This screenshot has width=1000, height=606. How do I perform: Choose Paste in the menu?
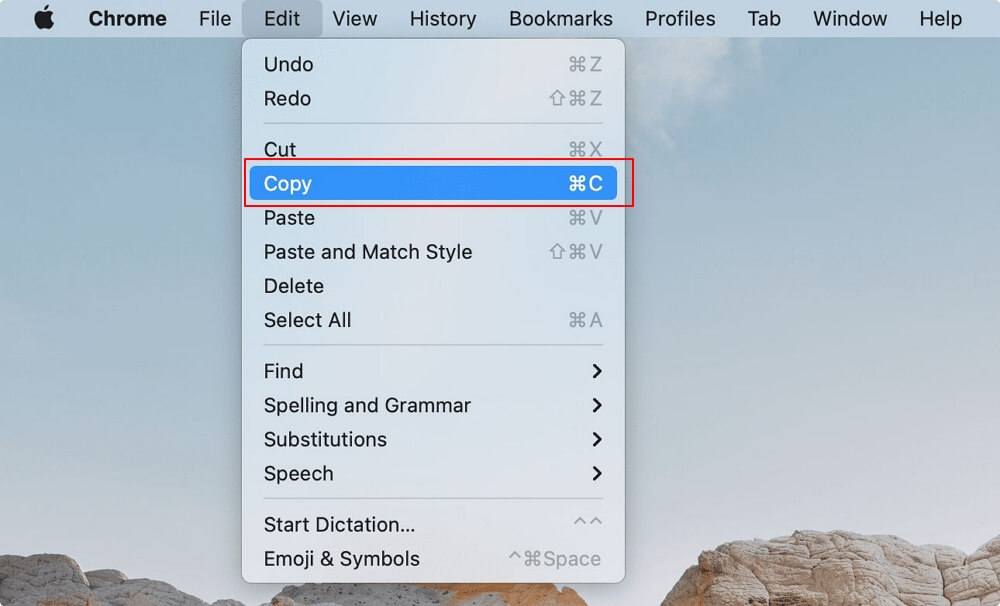pyautogui.click(x=289, y=218)
